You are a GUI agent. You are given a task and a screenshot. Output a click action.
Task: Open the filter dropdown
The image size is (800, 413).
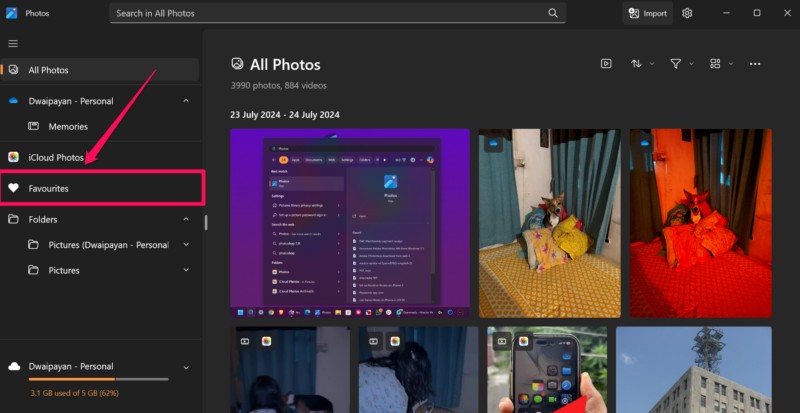pyautogui.click(x=680, y=64)
